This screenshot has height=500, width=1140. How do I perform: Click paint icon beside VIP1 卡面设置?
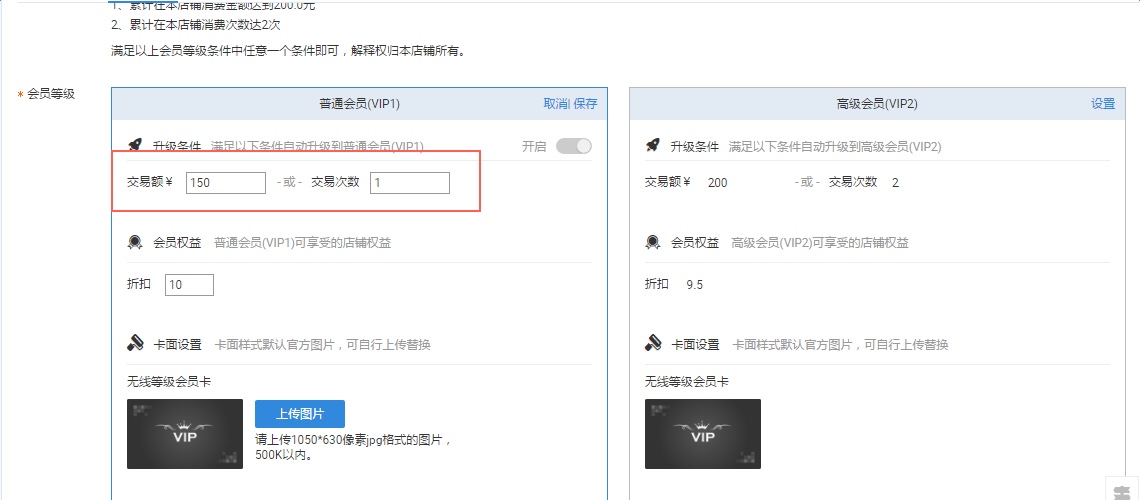click(x=134, y=344)
